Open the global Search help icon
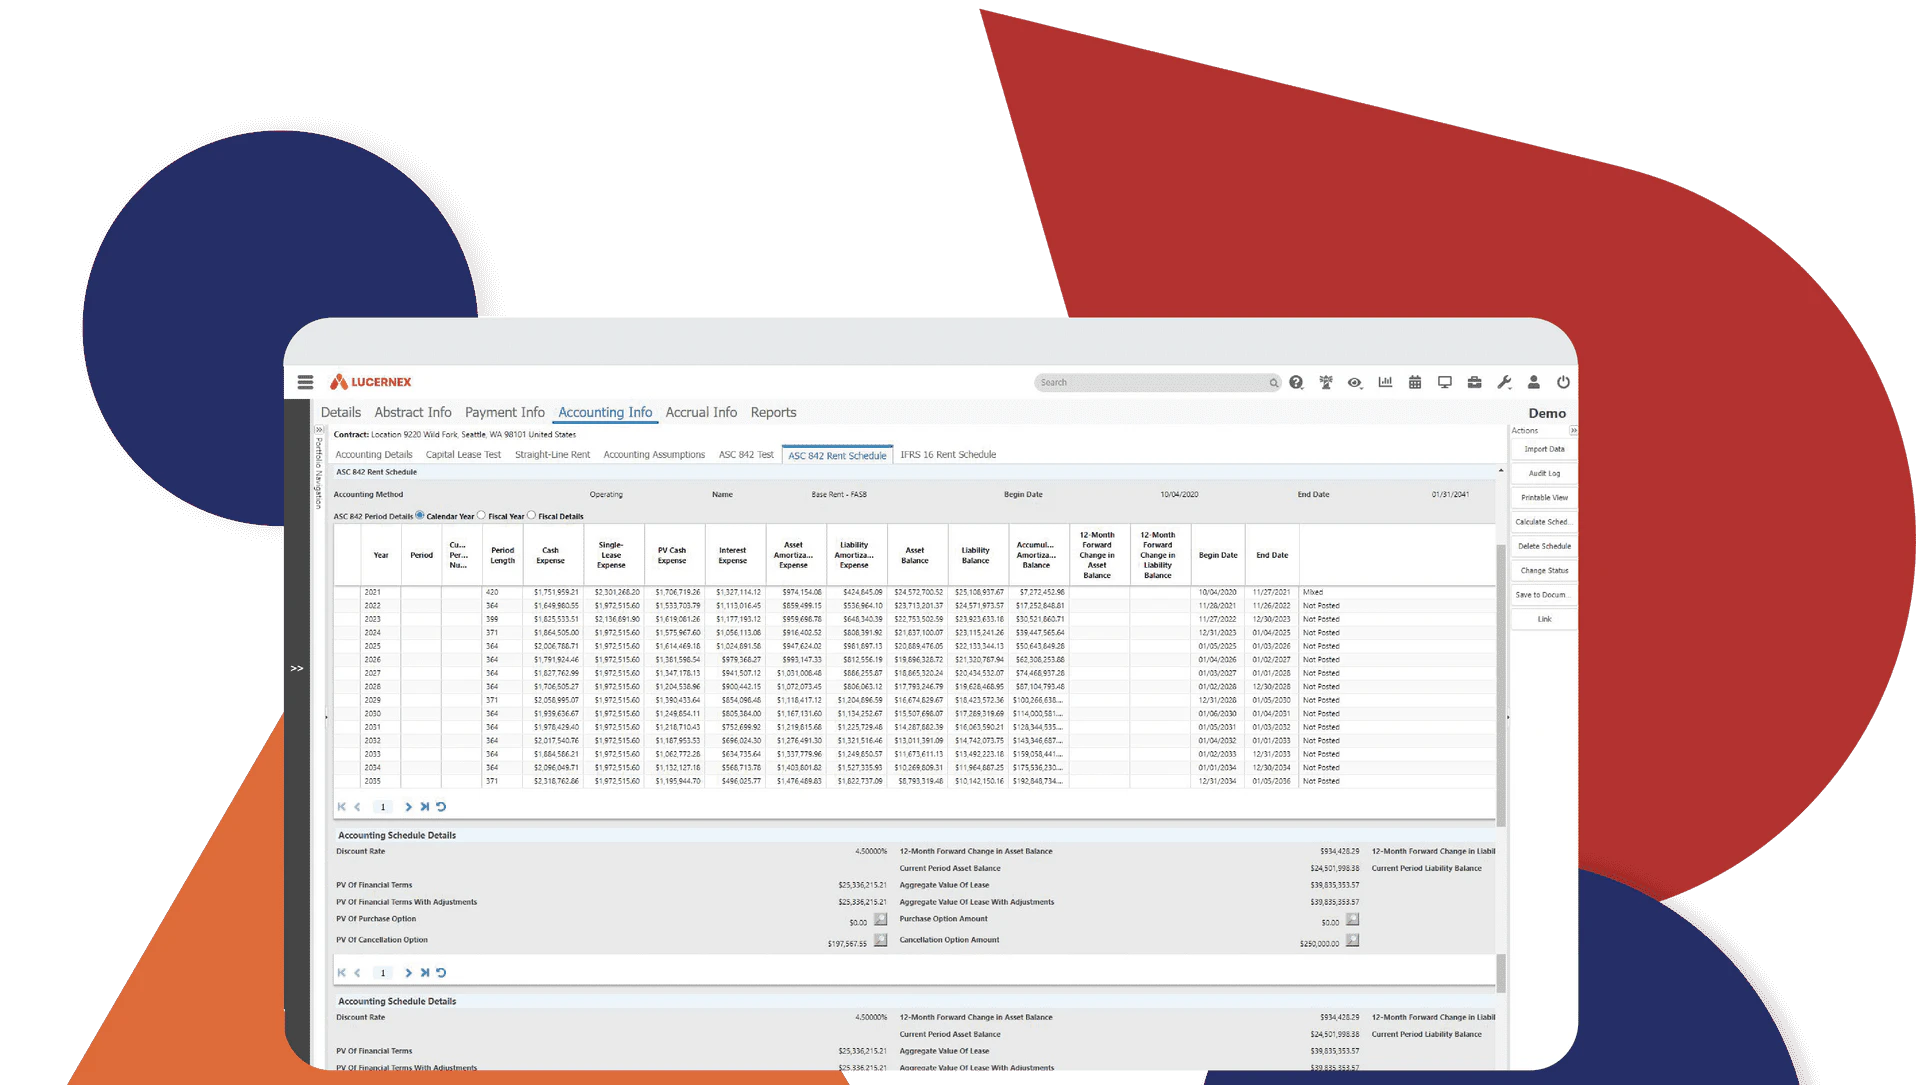Viewport: 1920px width, 1085px height. (1296, 382)
